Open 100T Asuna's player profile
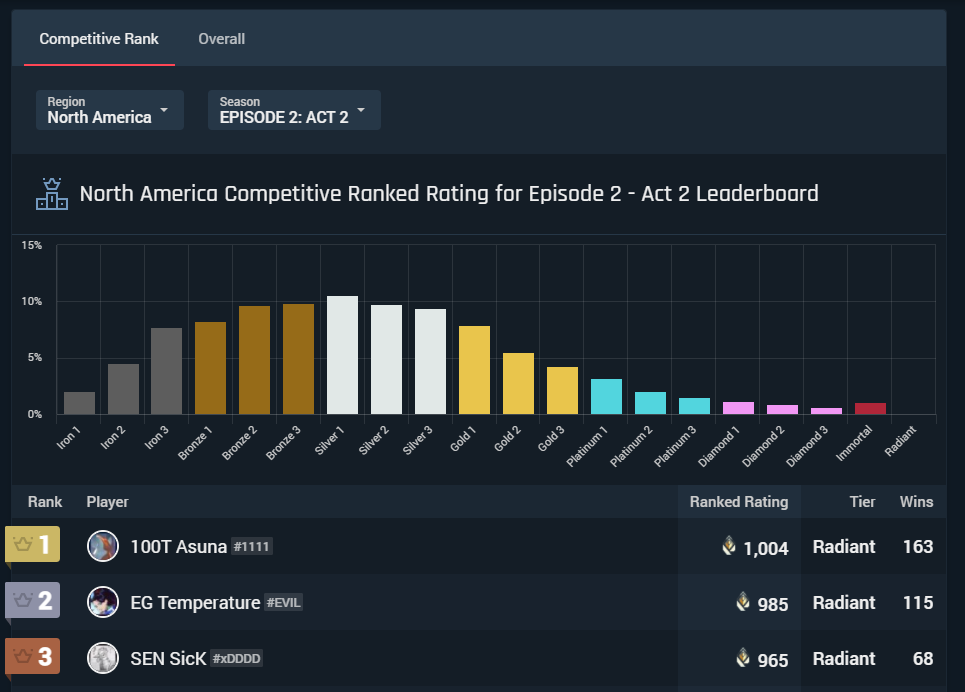965x692 pixels. [178, 547]
